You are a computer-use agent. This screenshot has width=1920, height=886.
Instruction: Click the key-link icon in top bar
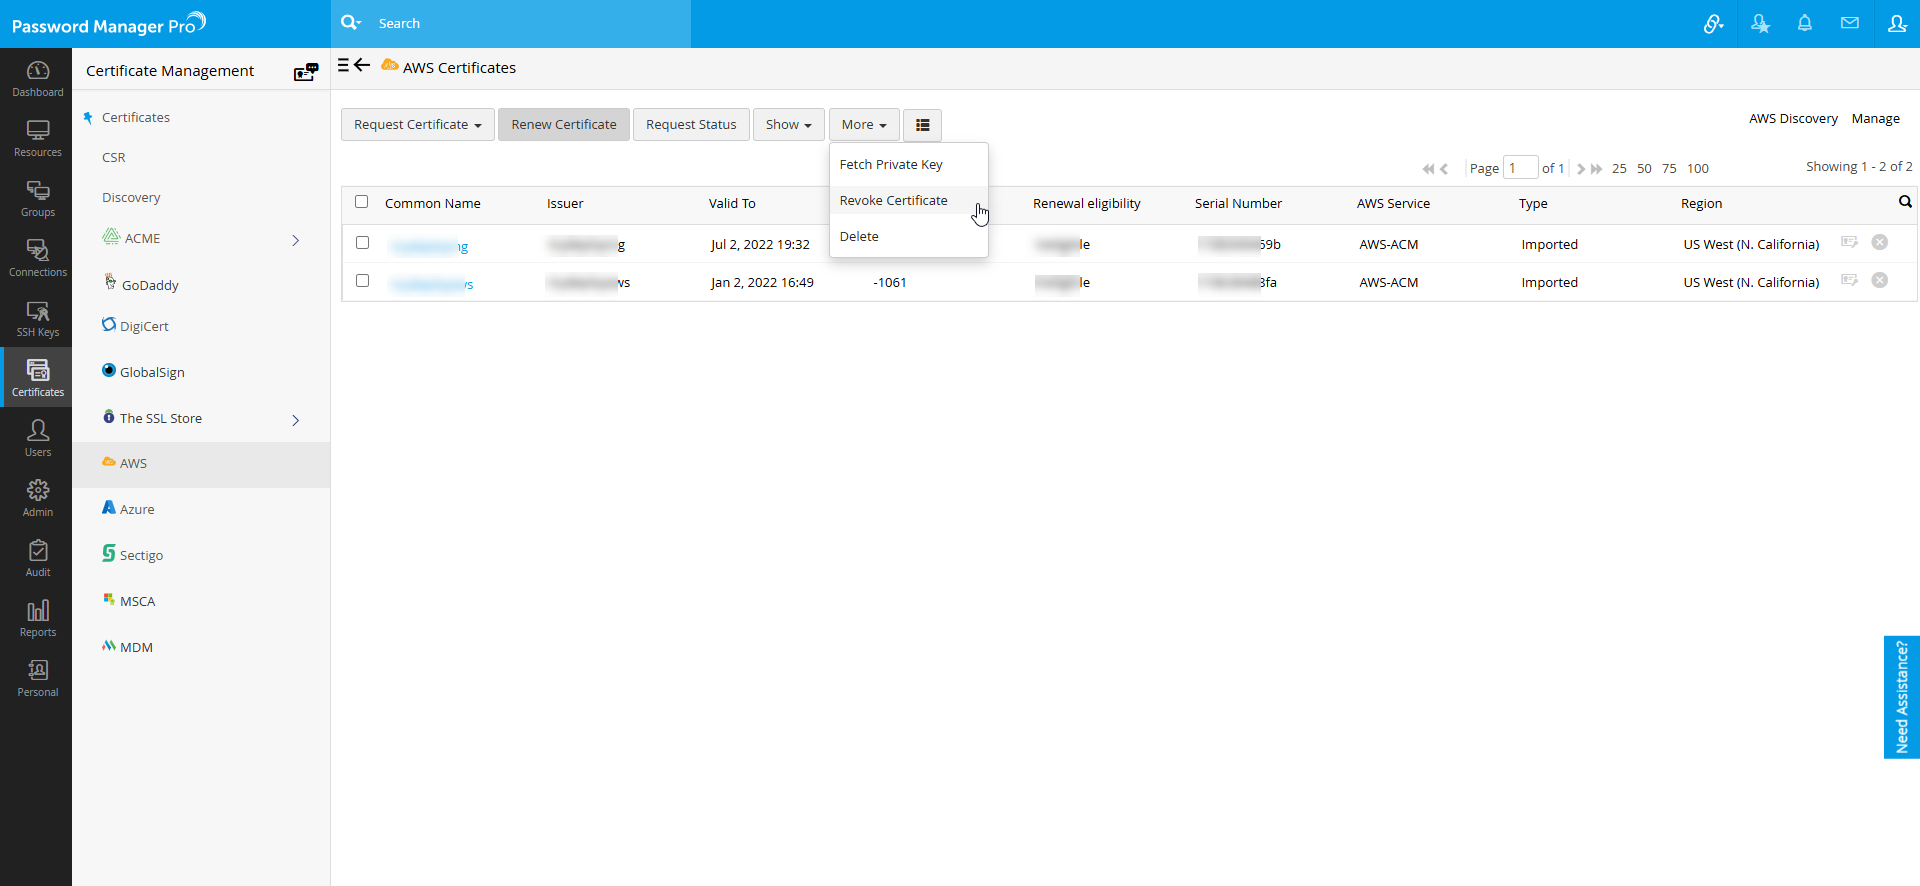click(1714, 24)
